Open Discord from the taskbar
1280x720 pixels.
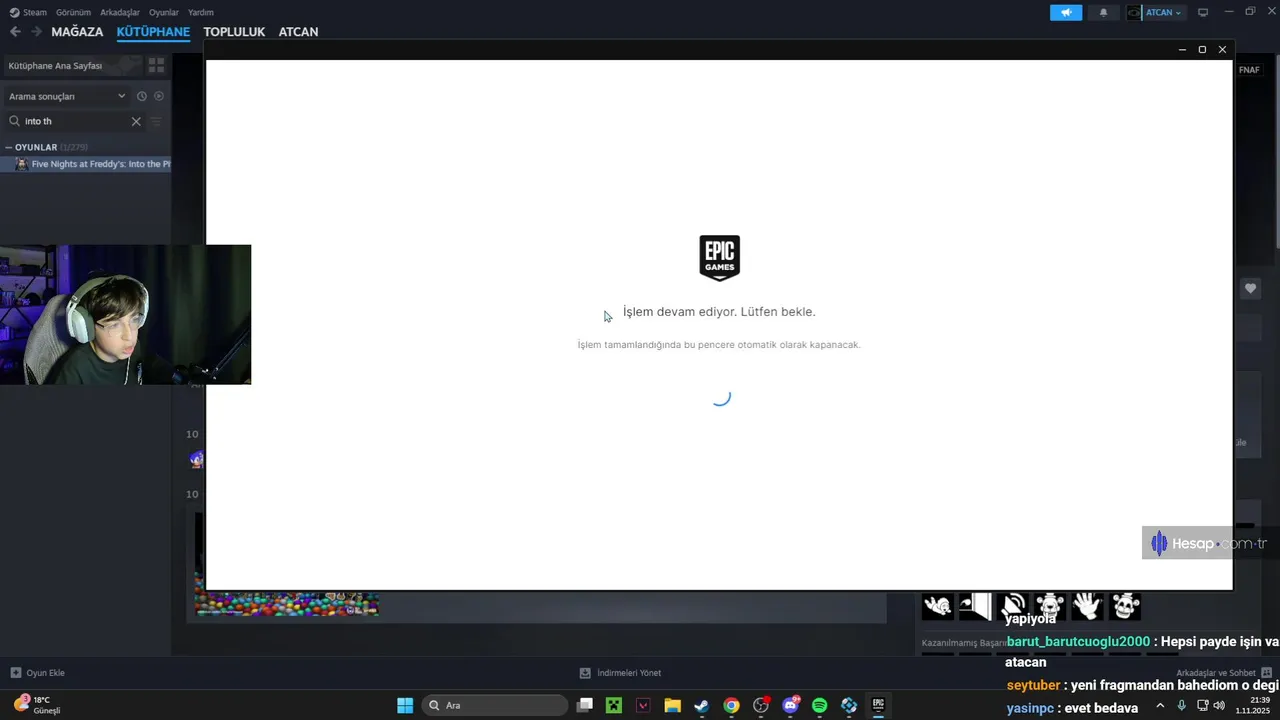790,705
